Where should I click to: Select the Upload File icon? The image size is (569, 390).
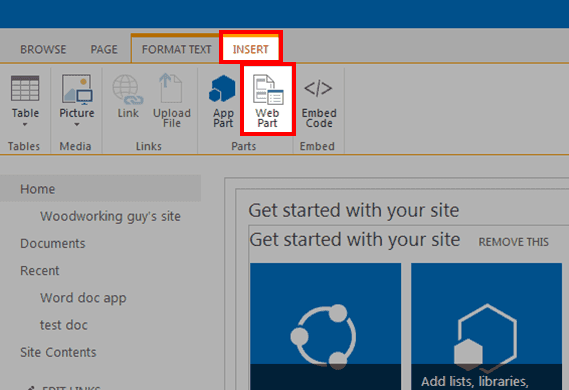[171, 88]
